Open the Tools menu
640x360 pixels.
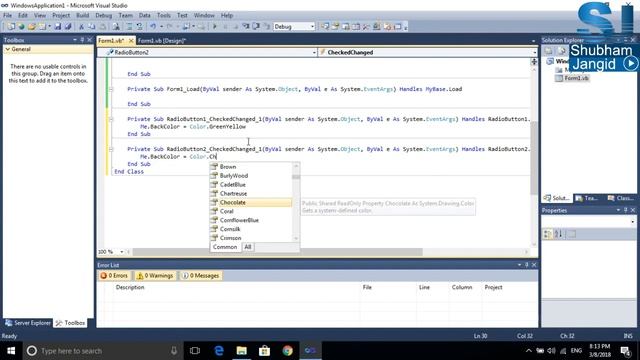(x=164, y=16)
